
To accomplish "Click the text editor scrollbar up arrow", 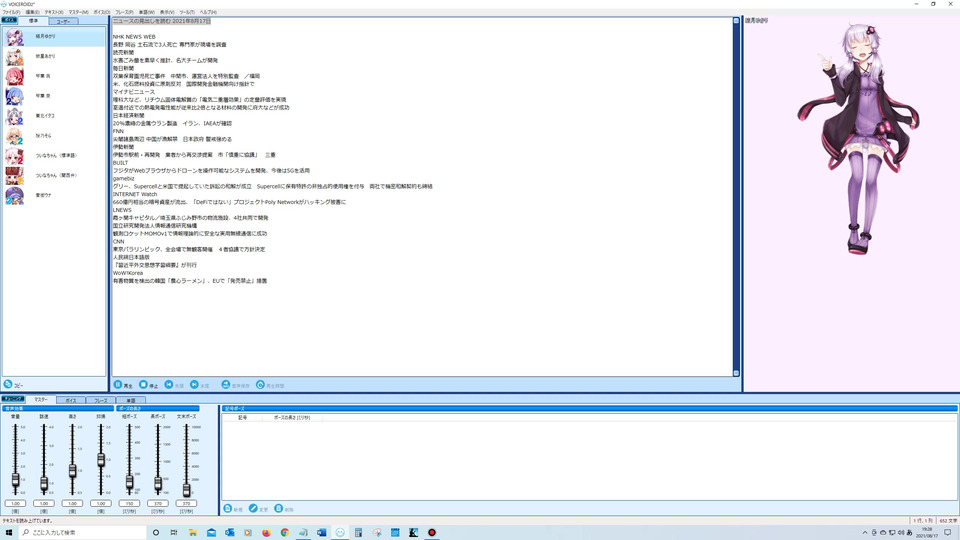I will pyautogui.click(x=736, y=21).
